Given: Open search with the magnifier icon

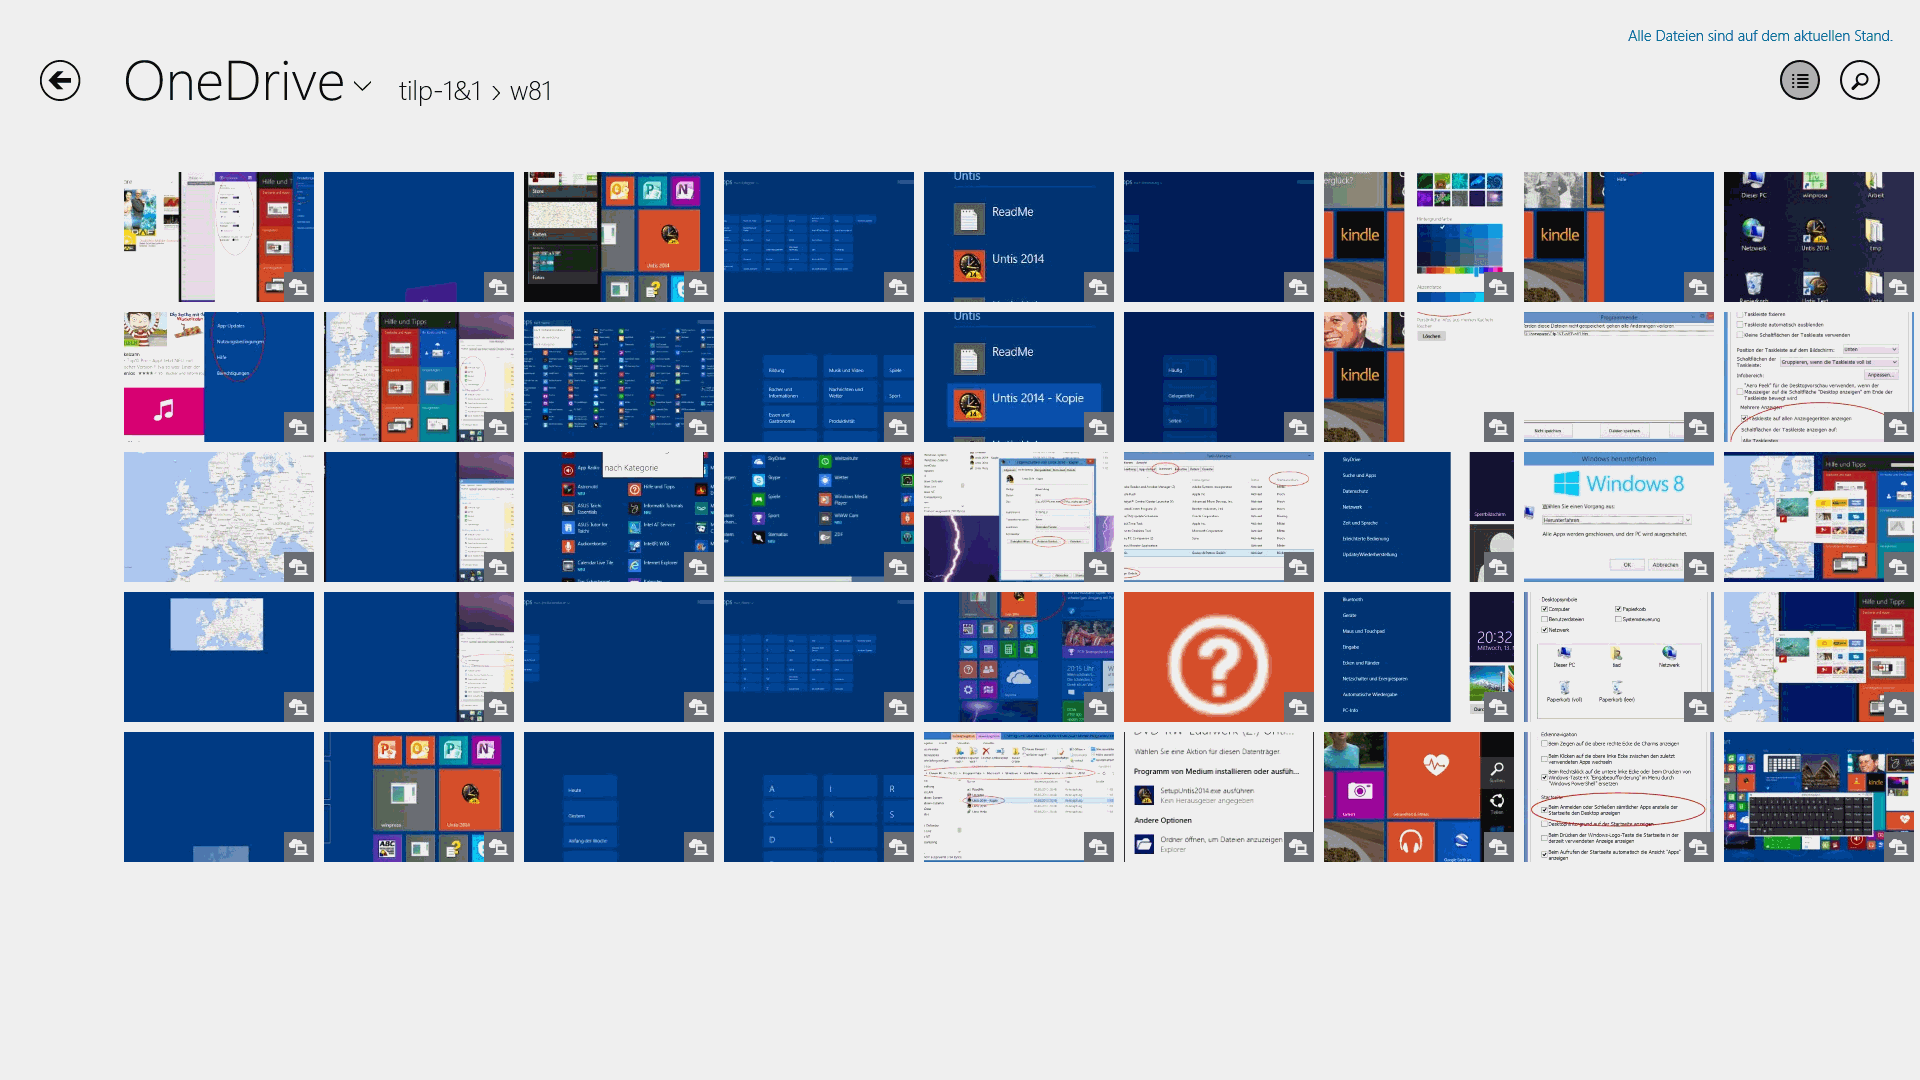Looking at the screenshot, I should click(x=1860, y=81).
